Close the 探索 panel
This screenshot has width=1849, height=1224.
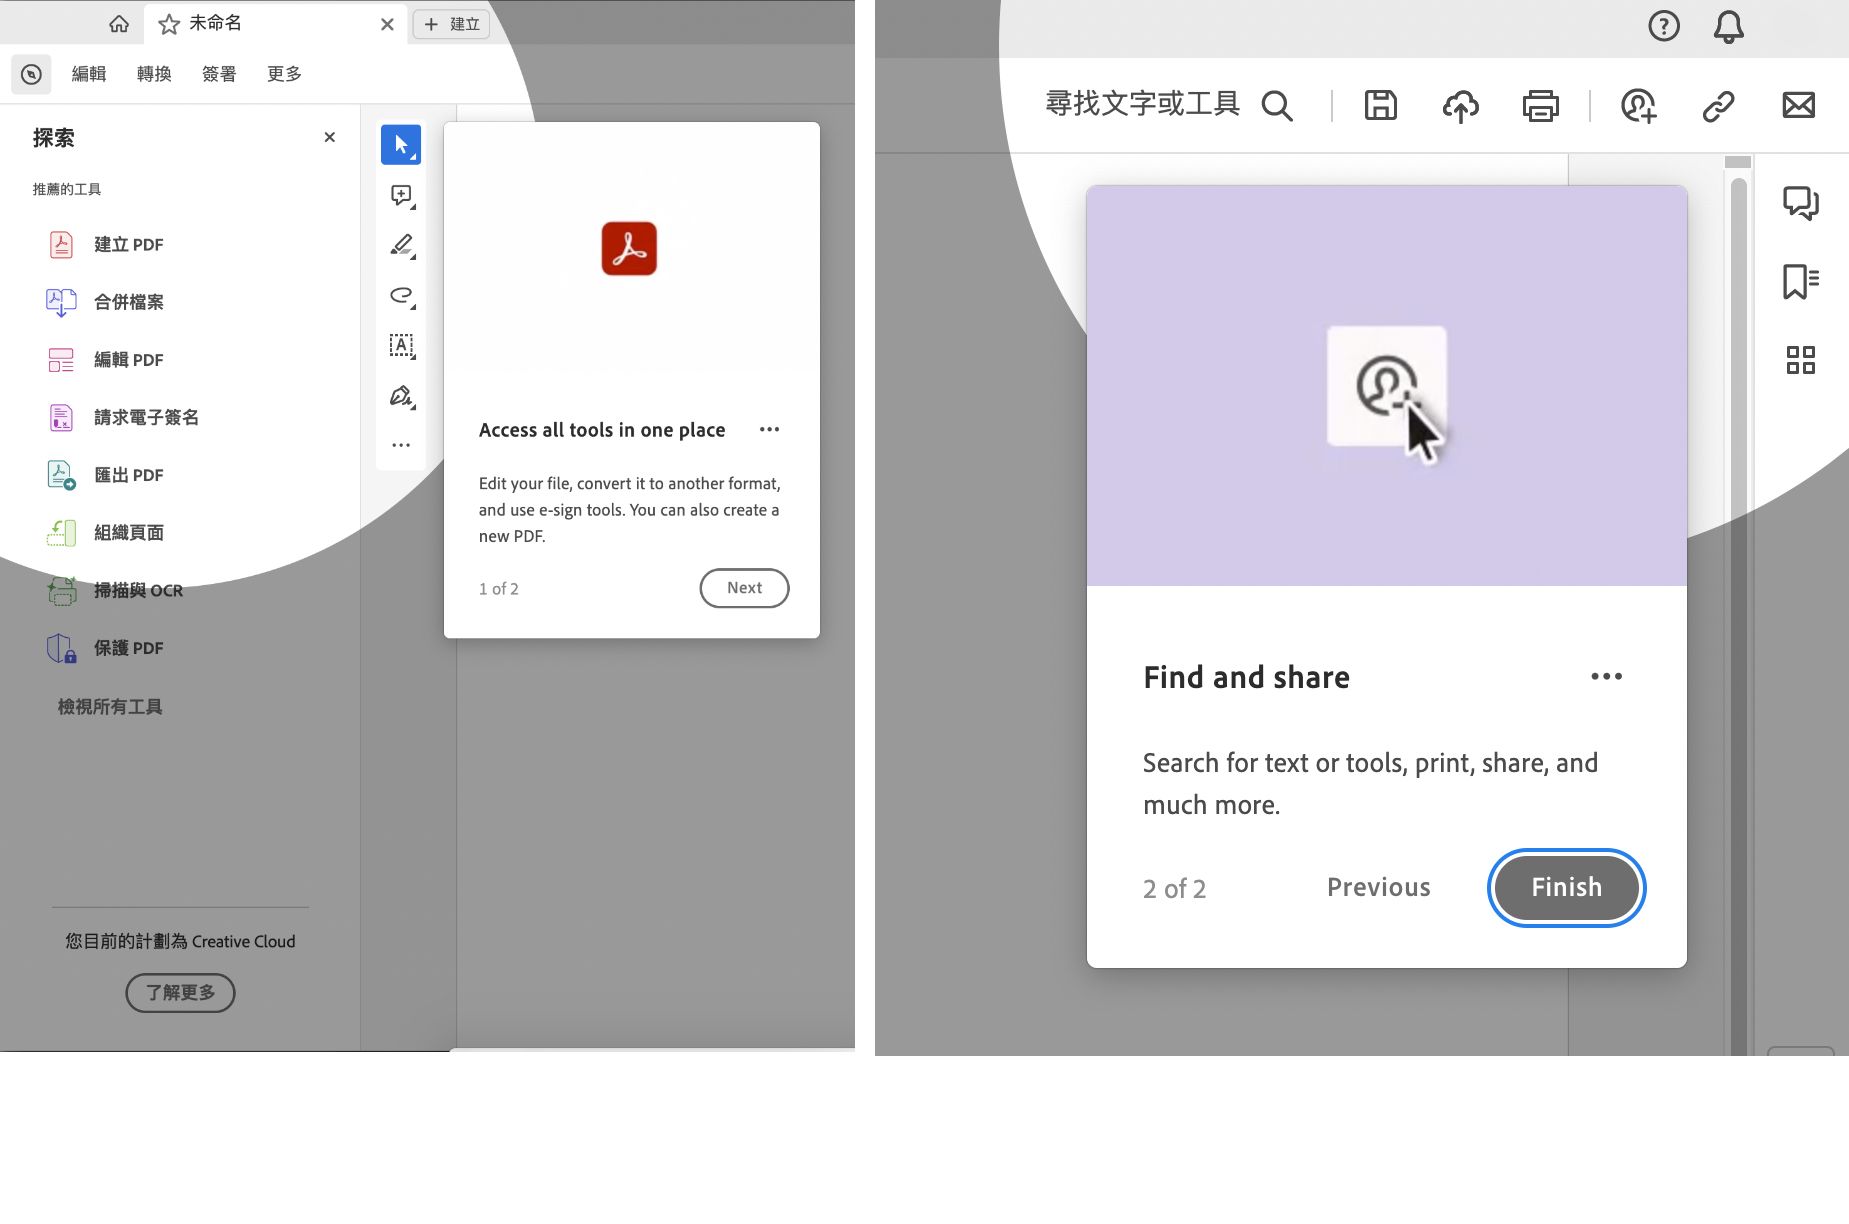[330, 137]
